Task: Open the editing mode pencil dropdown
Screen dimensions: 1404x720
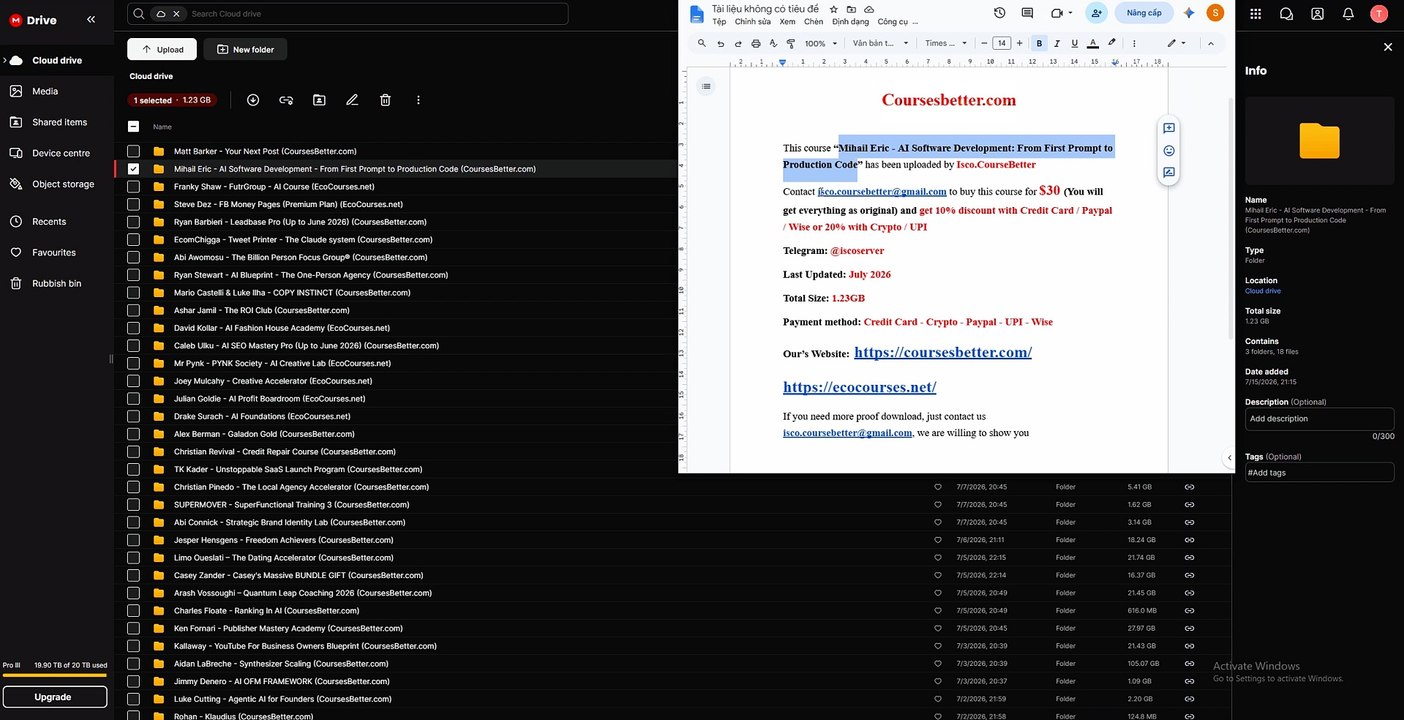Action: (1176, 43)
